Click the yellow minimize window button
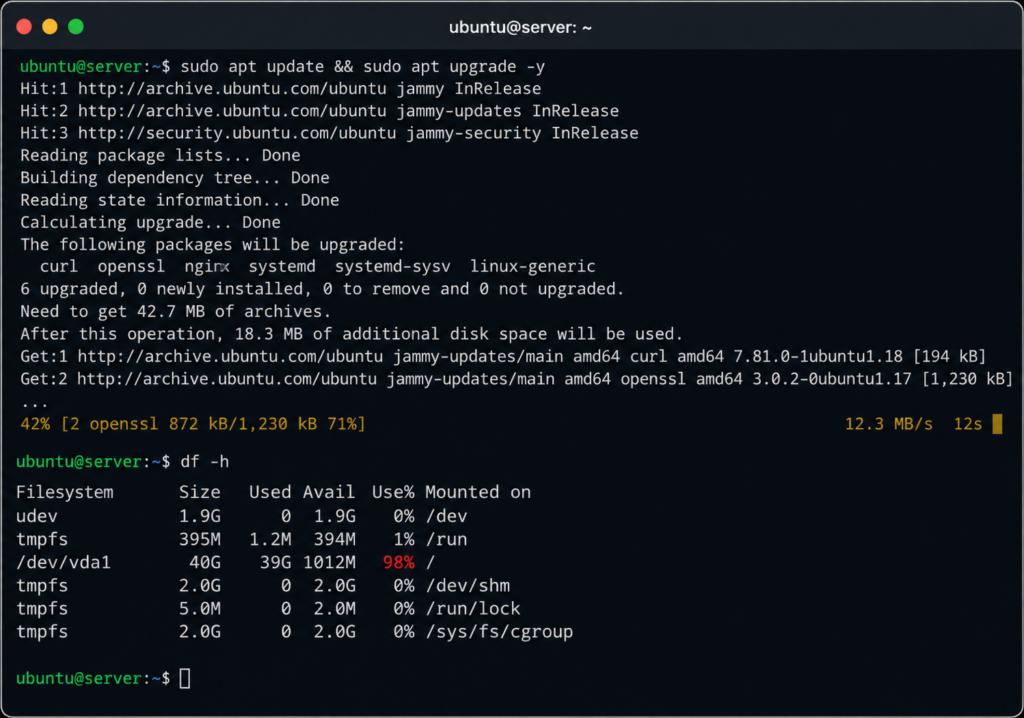 pyautogui.click(x=50, y=27)
